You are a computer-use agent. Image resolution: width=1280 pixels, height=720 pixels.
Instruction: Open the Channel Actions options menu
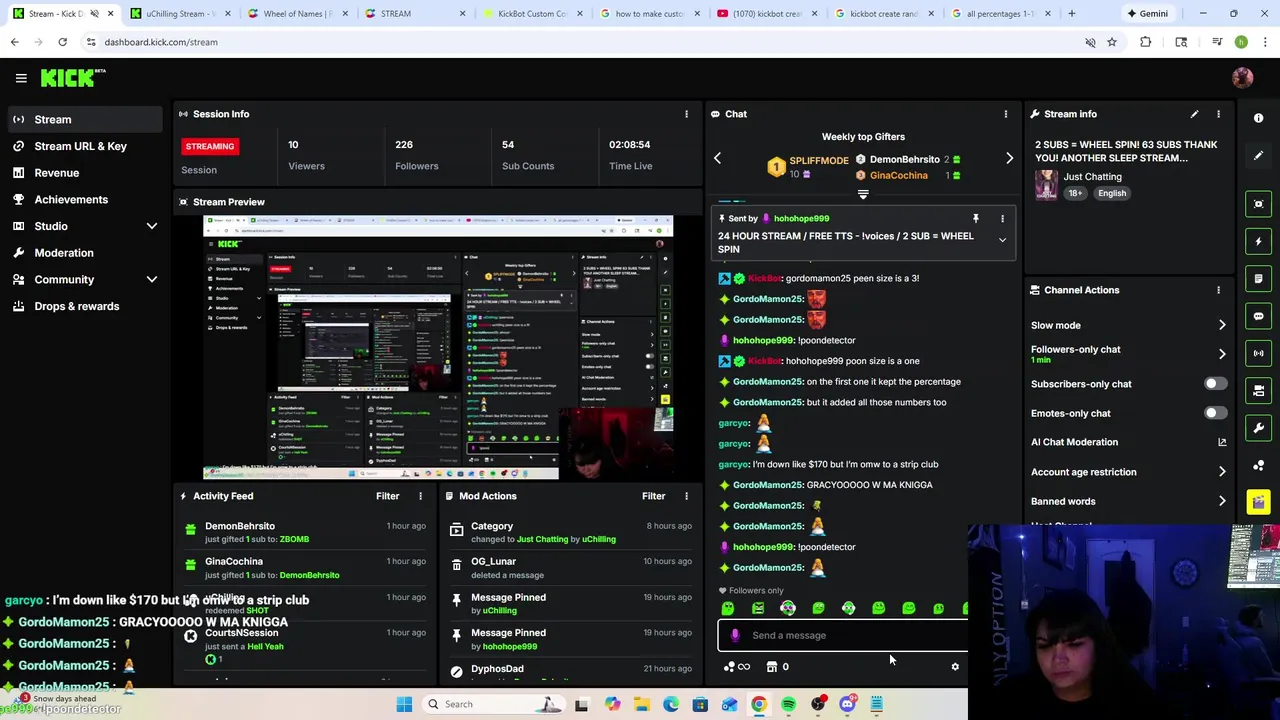(1218, 290)
